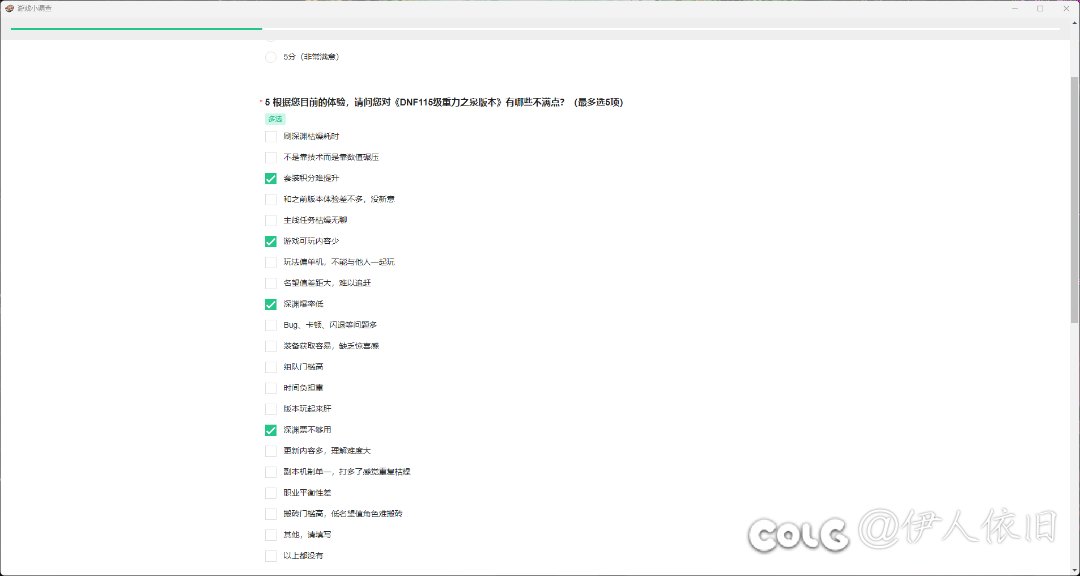
Task: Uncheck the 深渊票不够用 checkbox
Action: click(x=271, y=430)
